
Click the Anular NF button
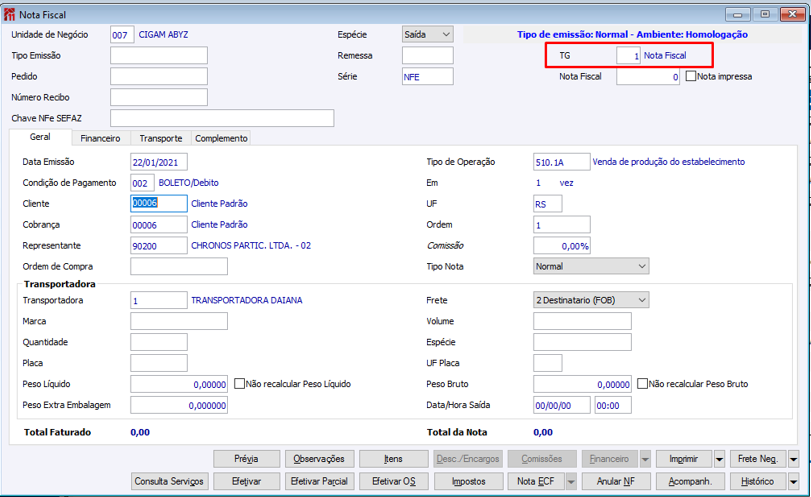pyautogui.click(x=616, y=481)
